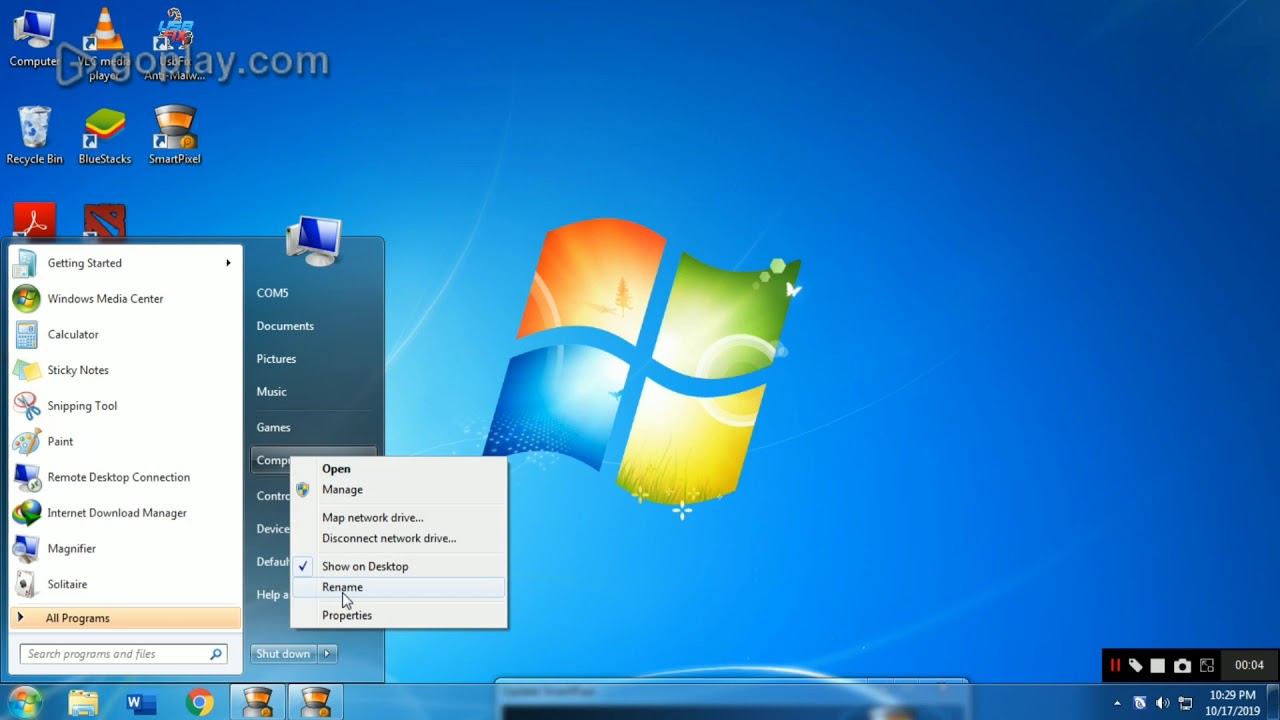Click the taskbar clock showing 10:29 PM
Image resolution: width=1280 pixels, height=720 pixels.
1233,703
